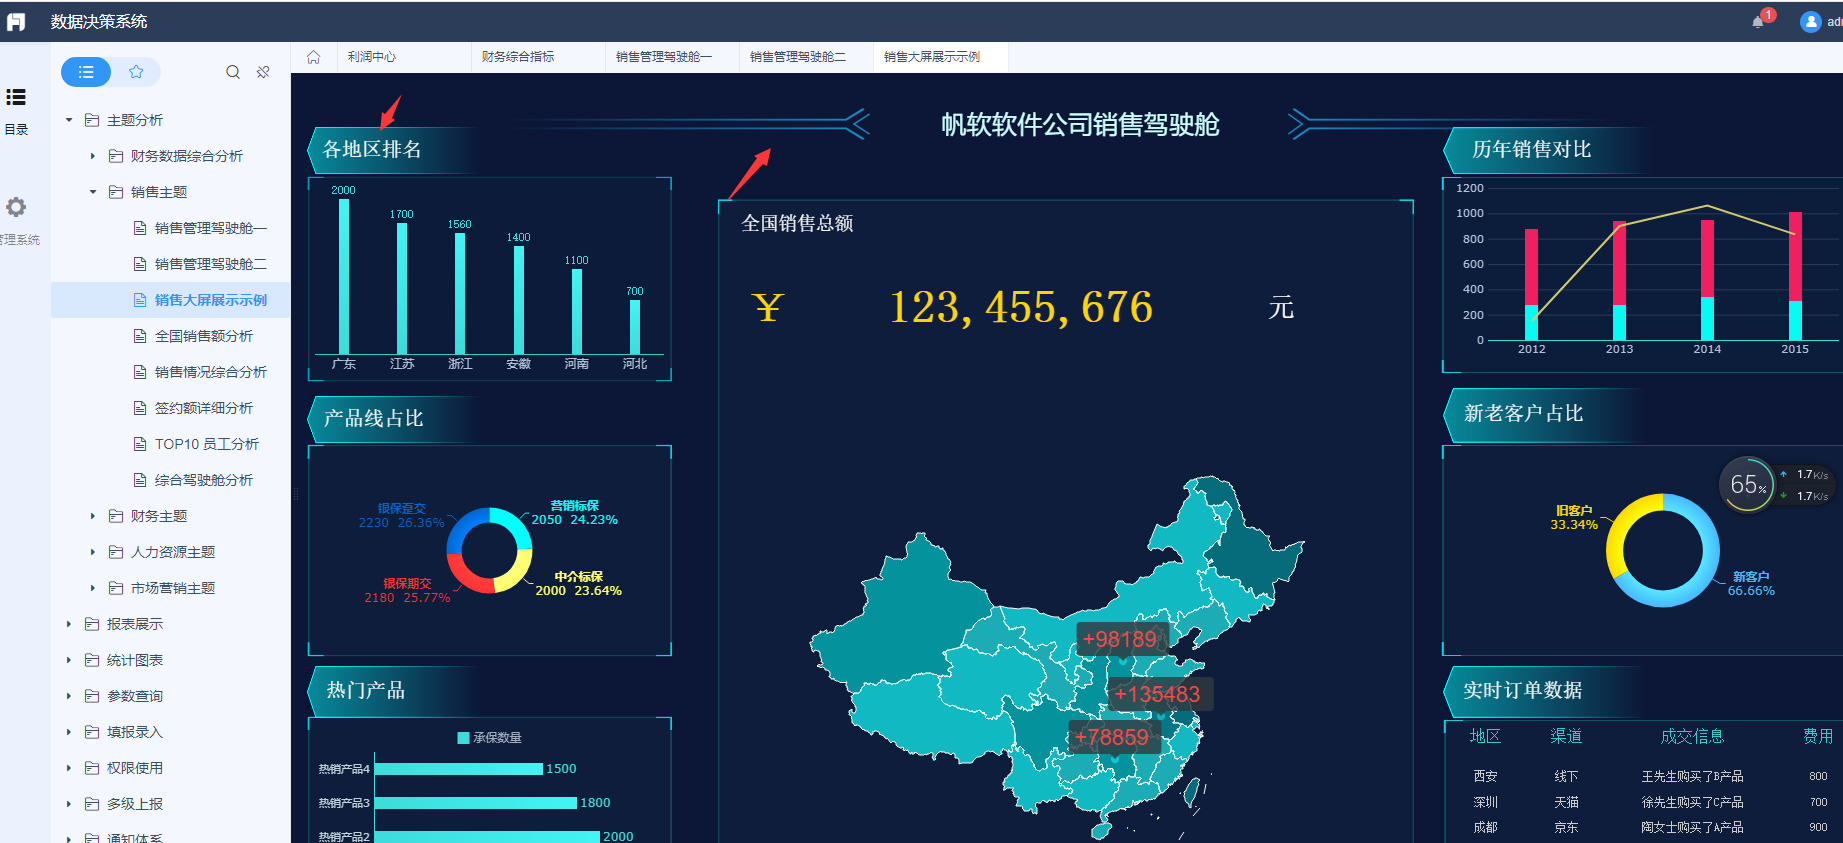Click the 统计图表 folder icon
This screenshot has height=843, width=1843.
coord(92,660)
